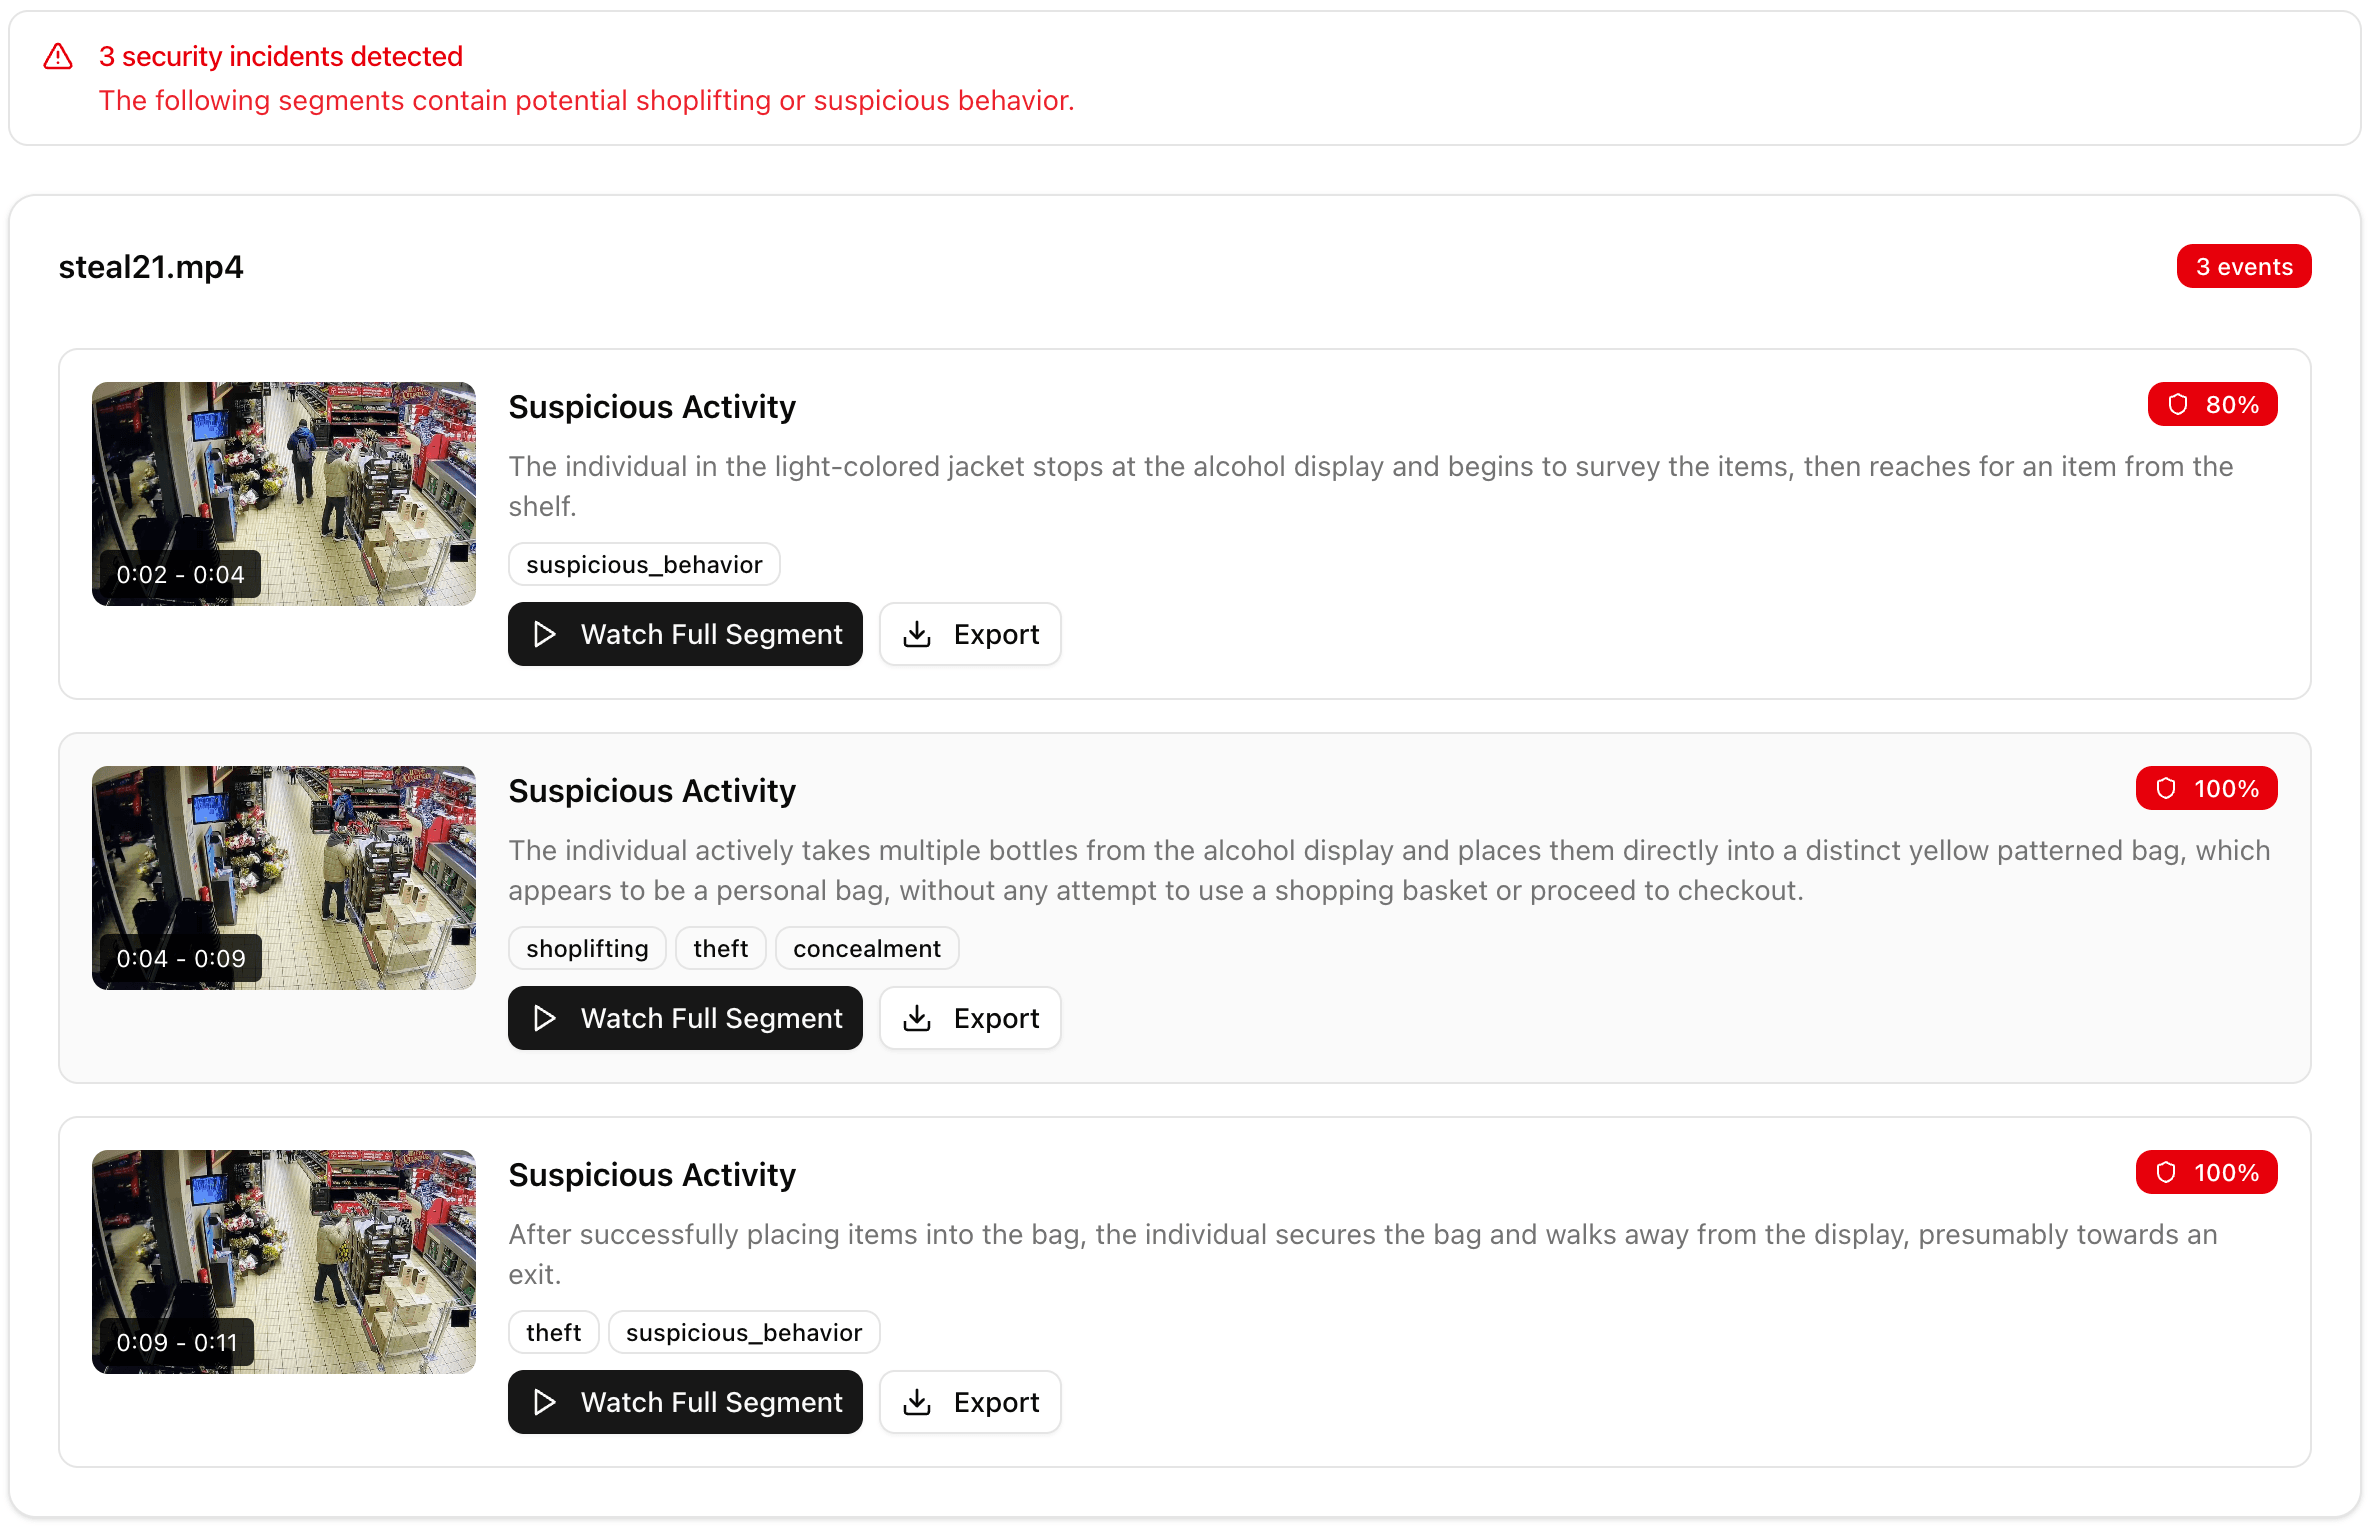Click the shield icon on the first 100% badge

coord(2167,788)
